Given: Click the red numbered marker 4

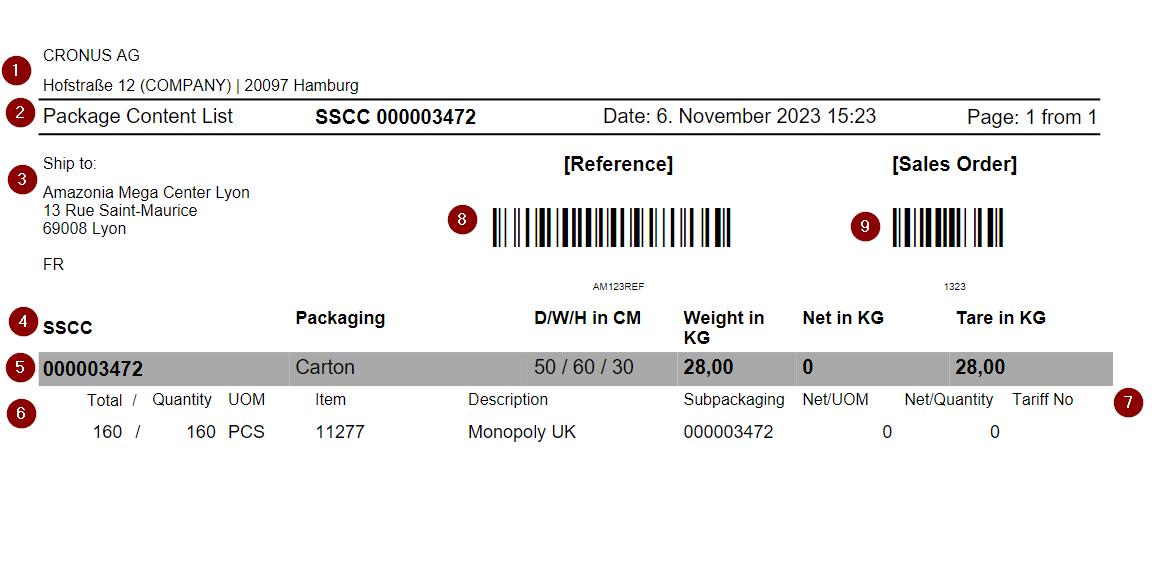Looking at the screenshot, I should (23, 322).
